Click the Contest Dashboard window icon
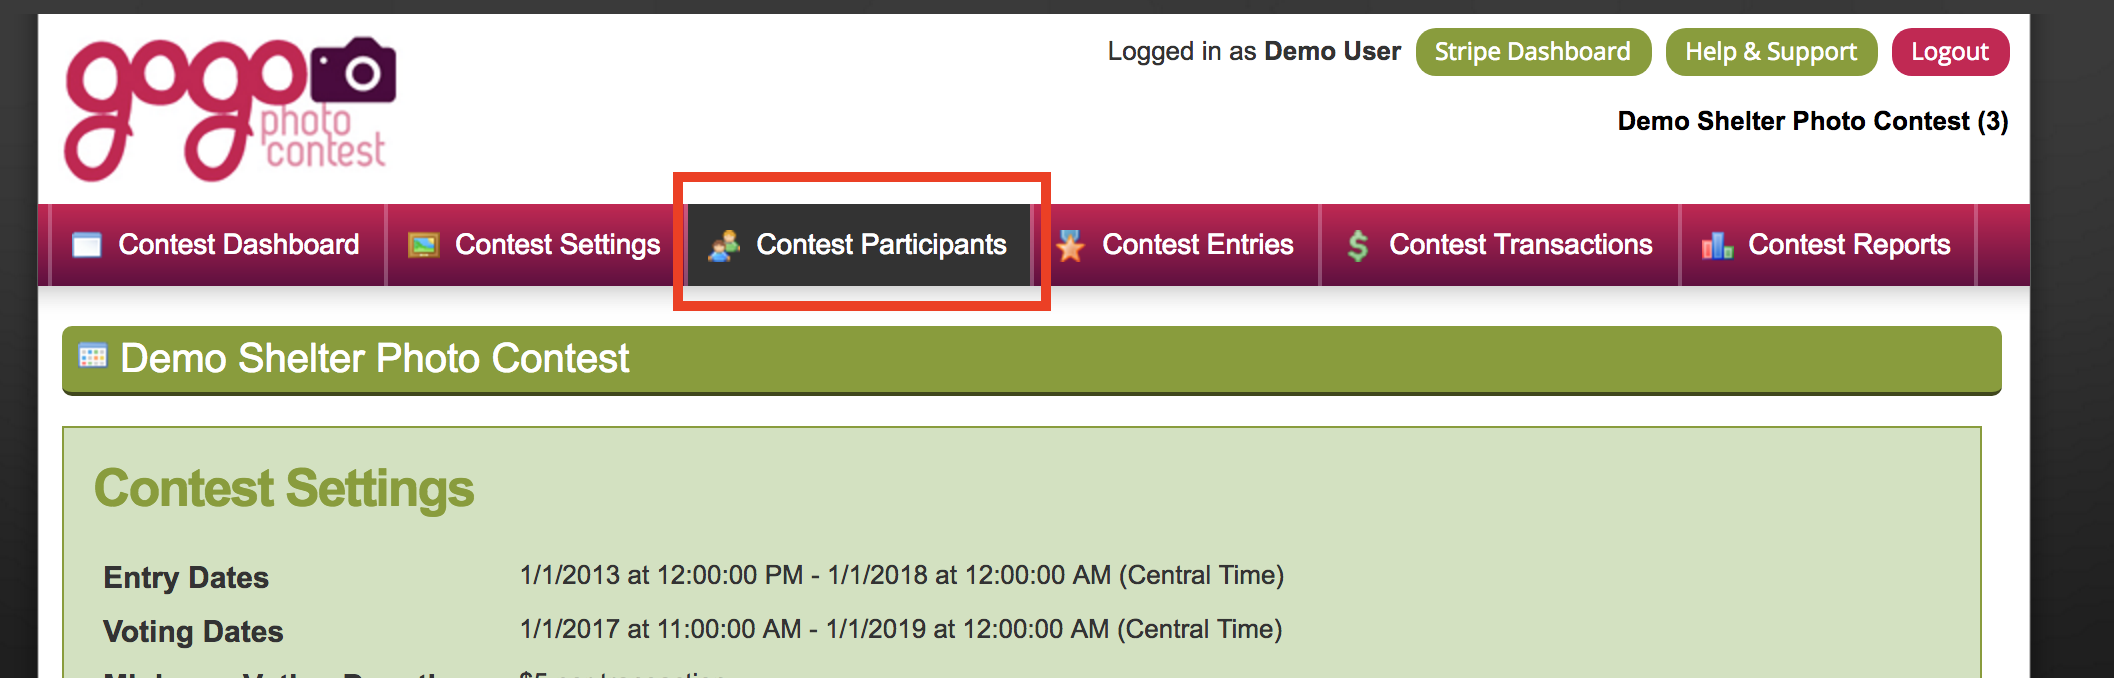The width and height of the screenshot is (2114, 678). coord(87,245)
